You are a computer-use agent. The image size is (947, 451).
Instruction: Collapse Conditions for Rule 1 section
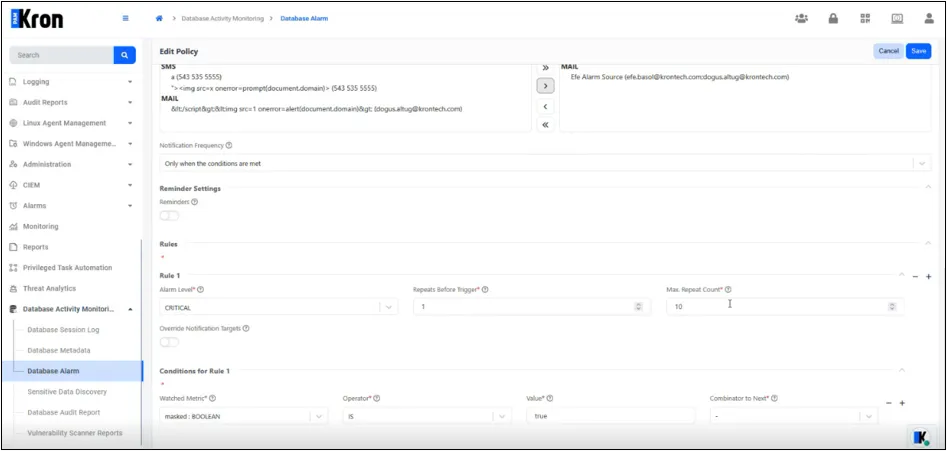pyautogui.click(x=902, y=370)
